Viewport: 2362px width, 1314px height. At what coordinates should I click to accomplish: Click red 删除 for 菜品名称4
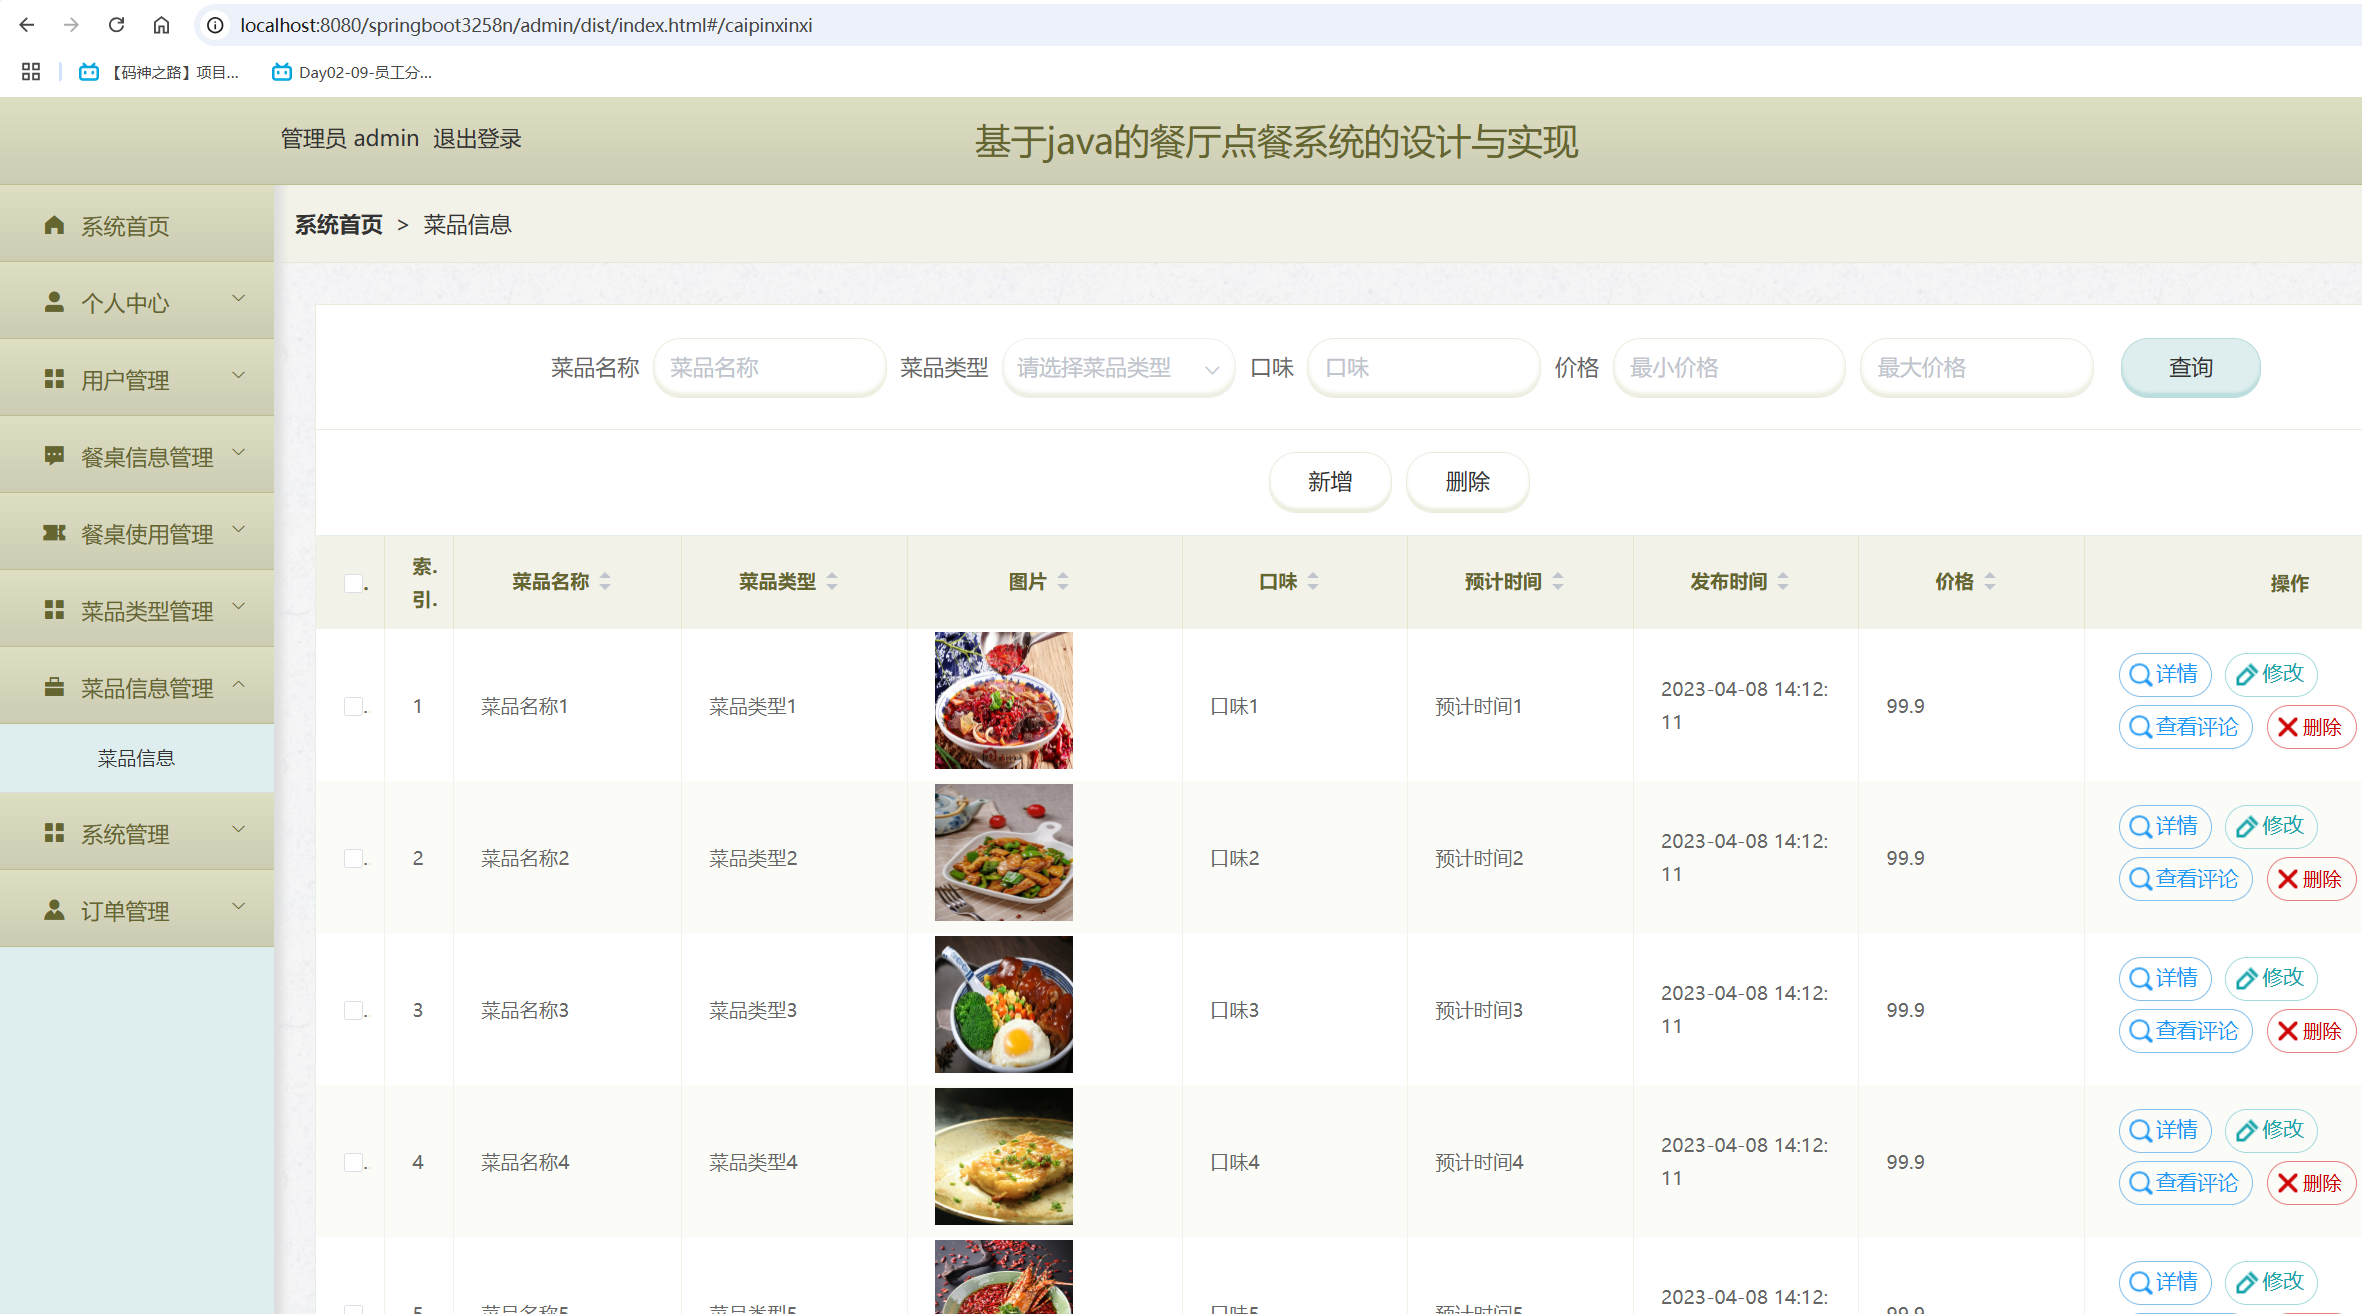(x=2311, y=1183)
